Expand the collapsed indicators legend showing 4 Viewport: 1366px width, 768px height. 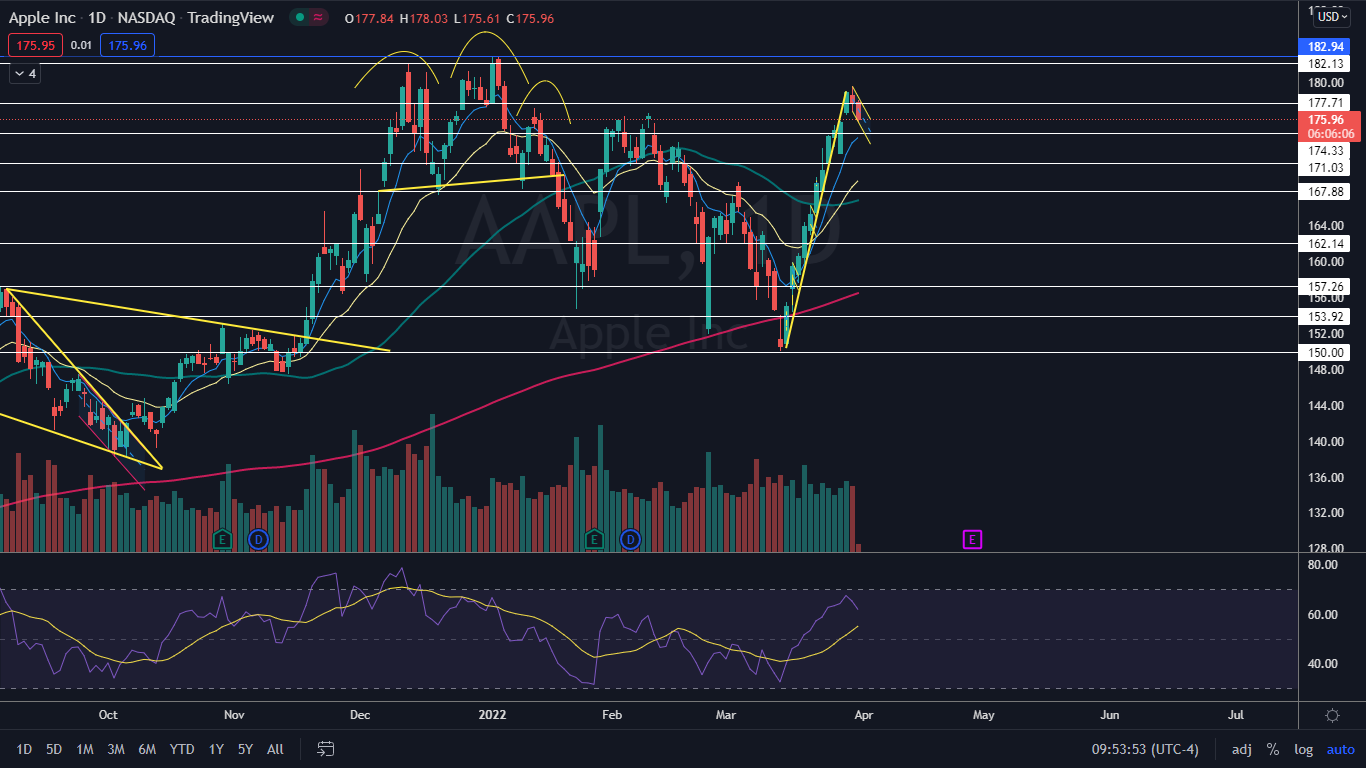pyautogui.click(x=25, y=73)
